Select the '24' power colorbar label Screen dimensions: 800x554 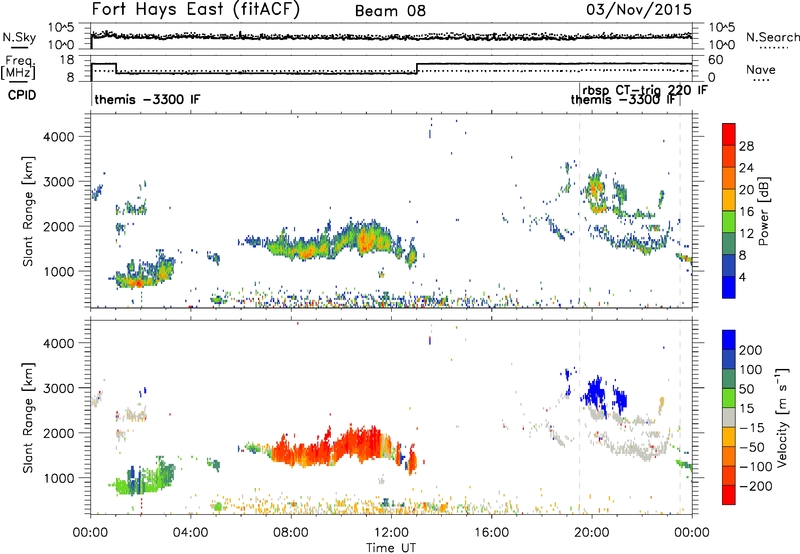point(746,168)
